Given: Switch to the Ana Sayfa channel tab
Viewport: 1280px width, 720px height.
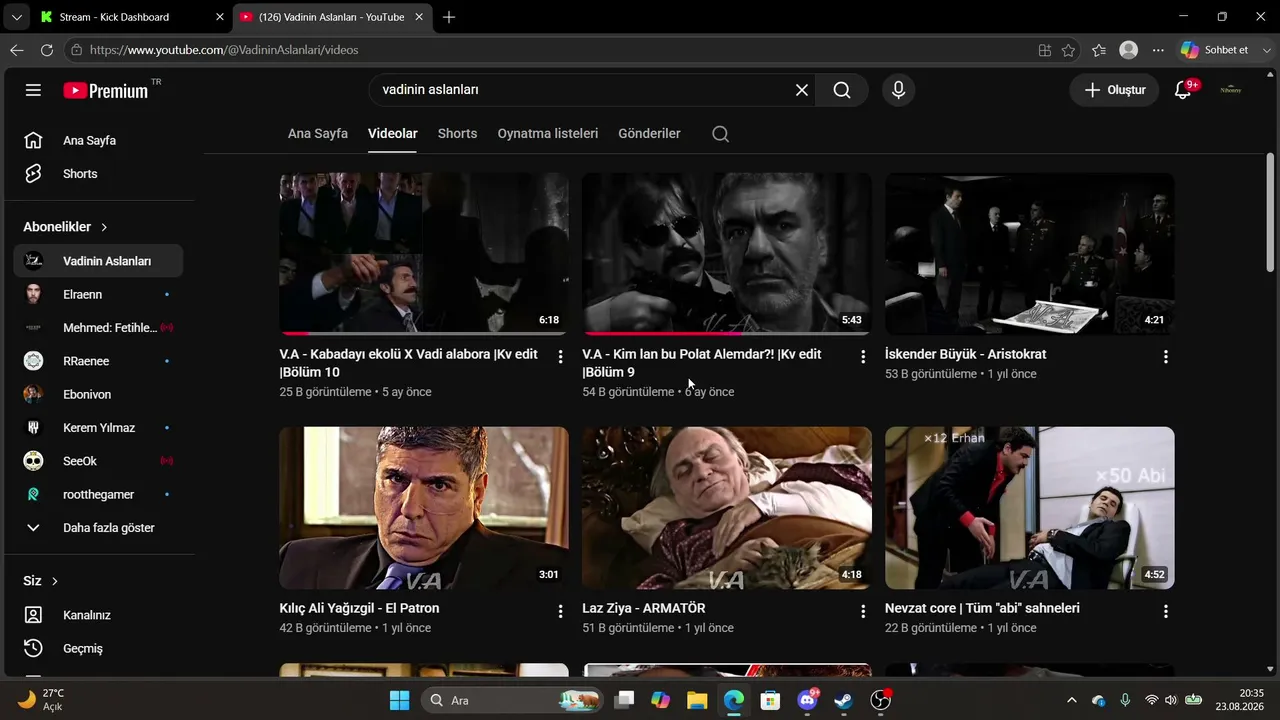Looking at the screenshot, I should 318,134.
